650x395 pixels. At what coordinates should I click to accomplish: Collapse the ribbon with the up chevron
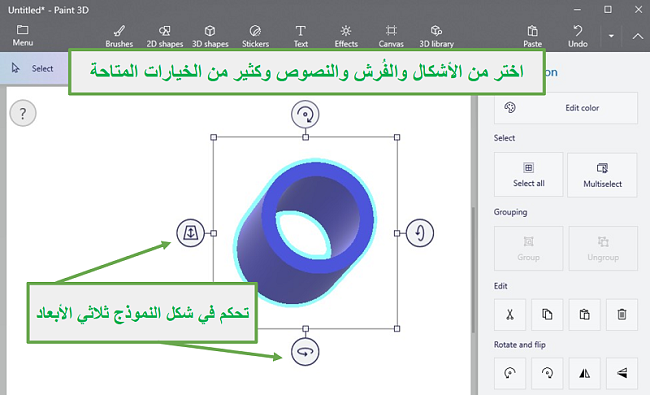point(638,36)
